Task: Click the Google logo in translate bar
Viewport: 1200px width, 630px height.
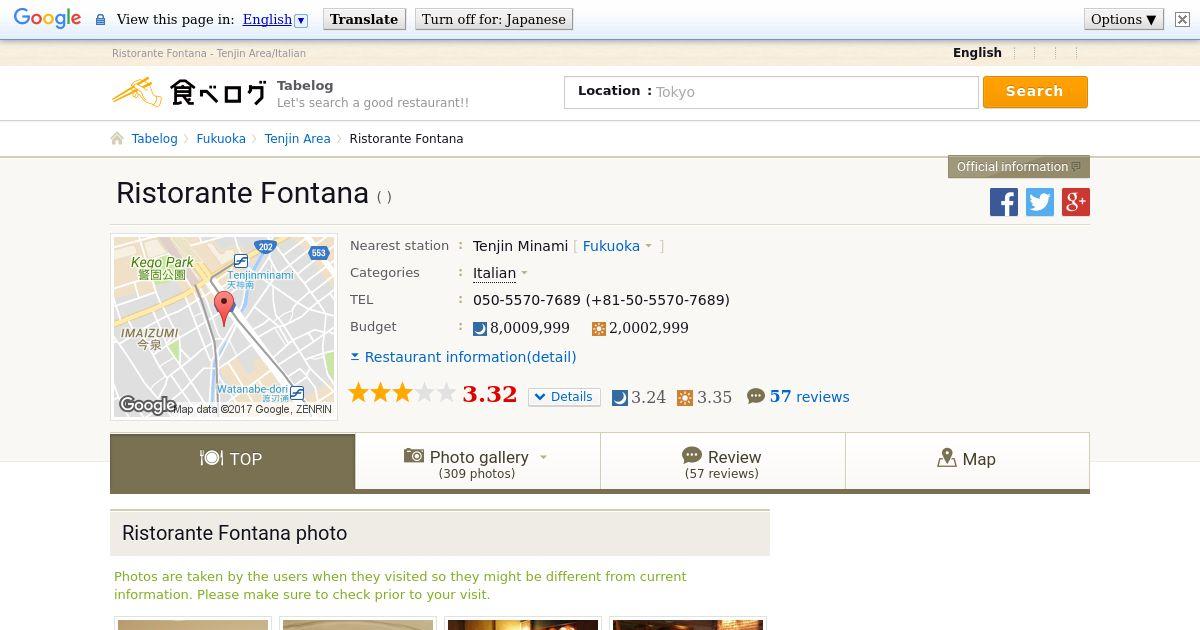Action: pos(47,19)
